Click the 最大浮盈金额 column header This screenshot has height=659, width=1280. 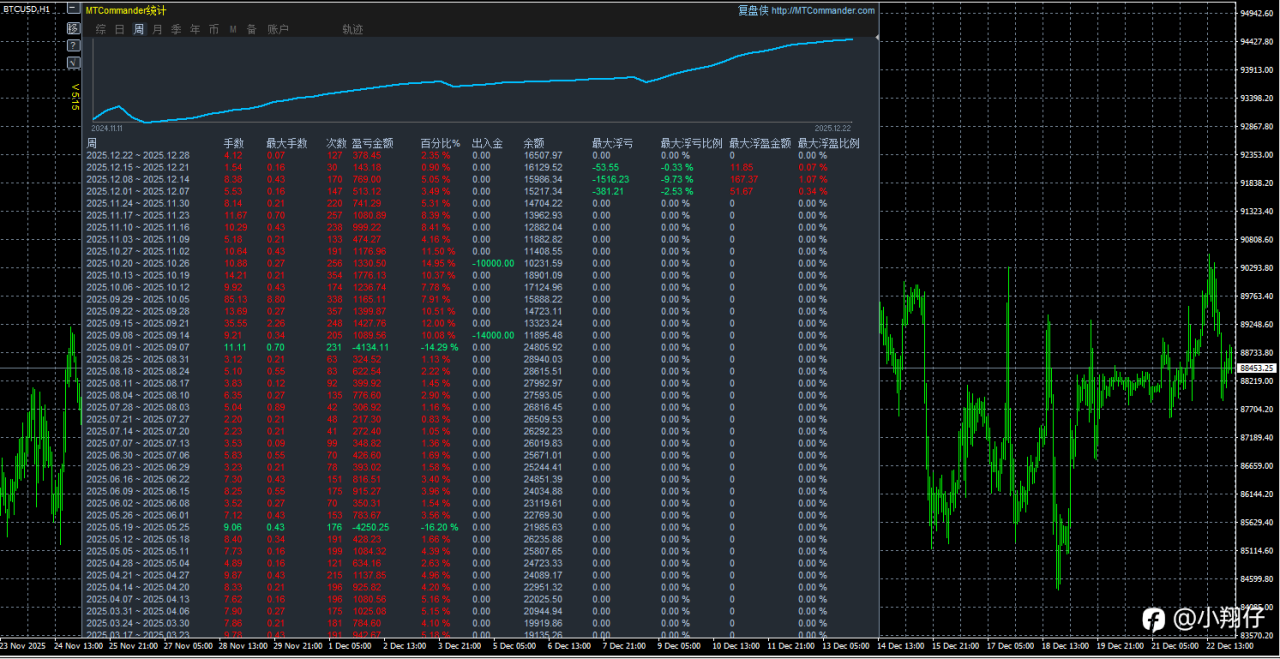point(760,144)
